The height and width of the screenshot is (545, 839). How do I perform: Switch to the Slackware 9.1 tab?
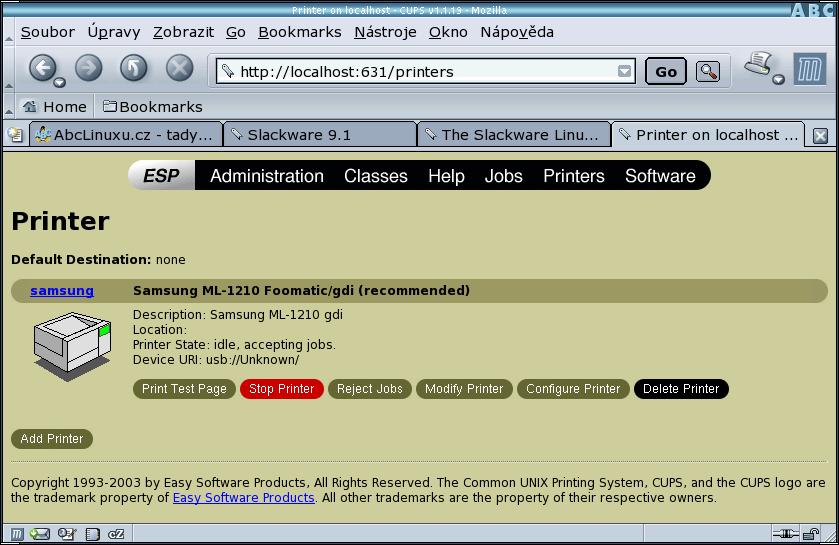[x=320, y=135]
